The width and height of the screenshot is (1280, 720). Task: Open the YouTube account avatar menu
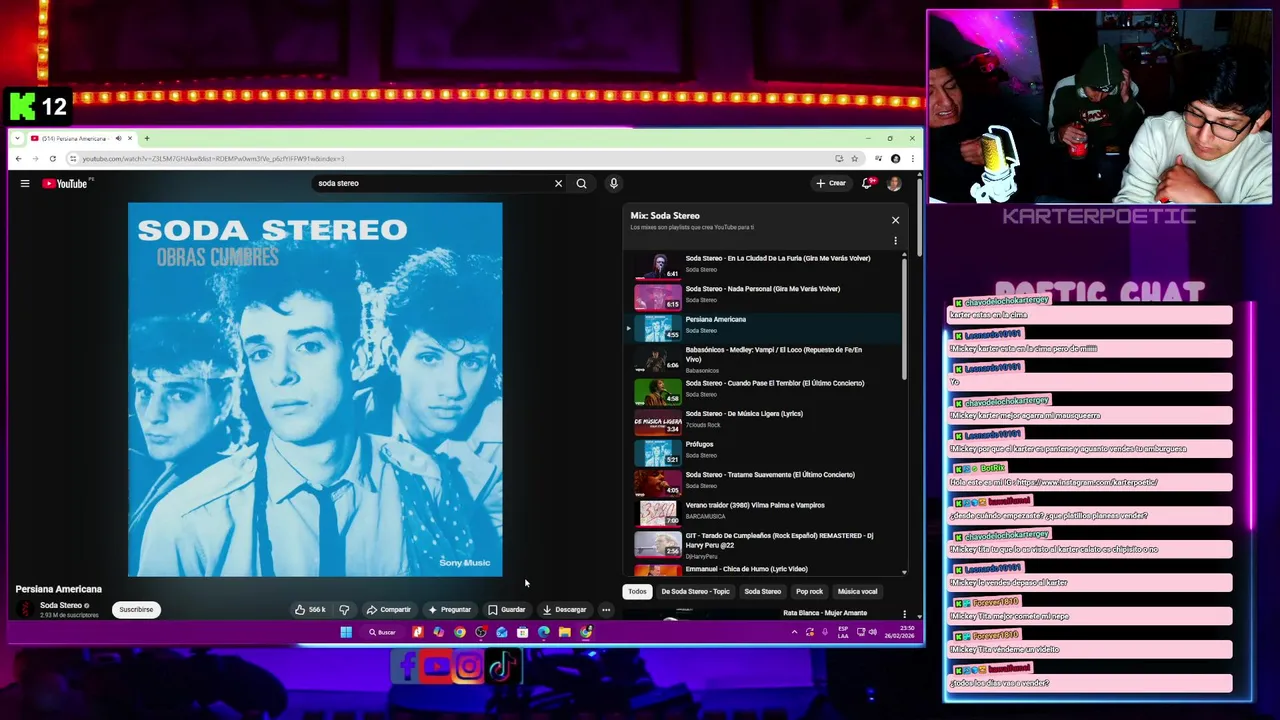(x=894, y=183)
